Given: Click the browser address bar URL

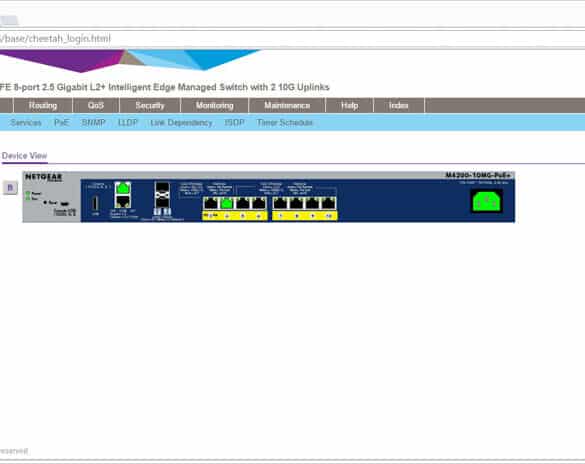Looking at the screenshot, I should (56, 38).
